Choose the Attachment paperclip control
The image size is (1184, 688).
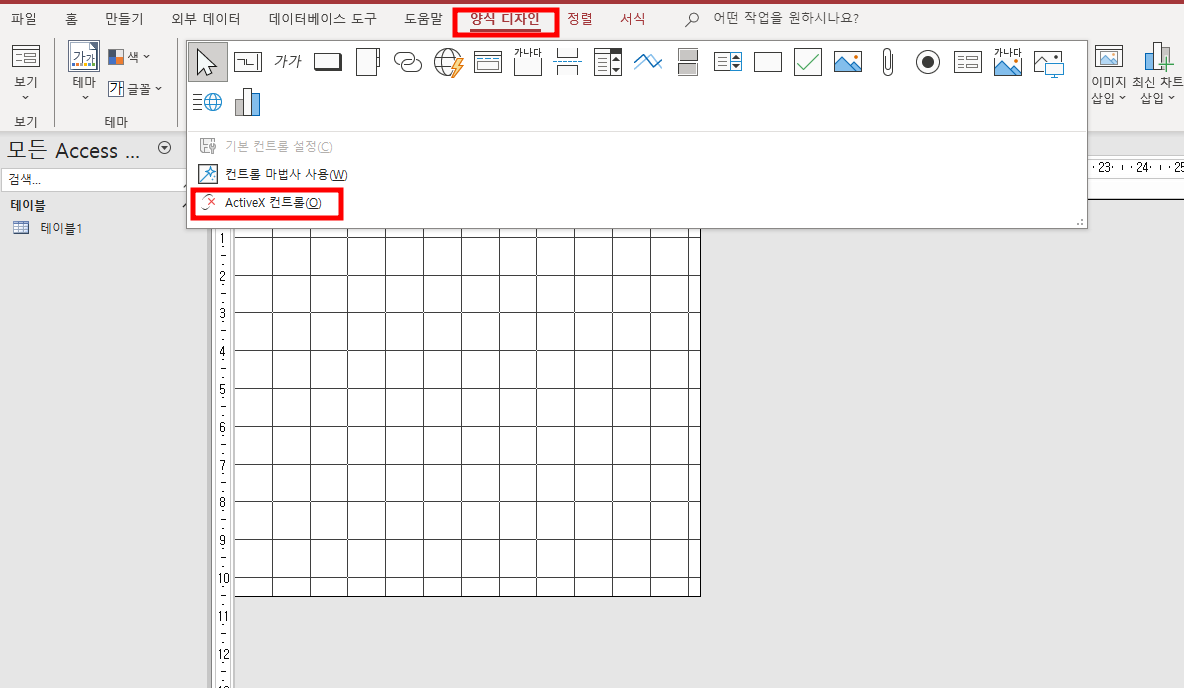coord(887,62)
